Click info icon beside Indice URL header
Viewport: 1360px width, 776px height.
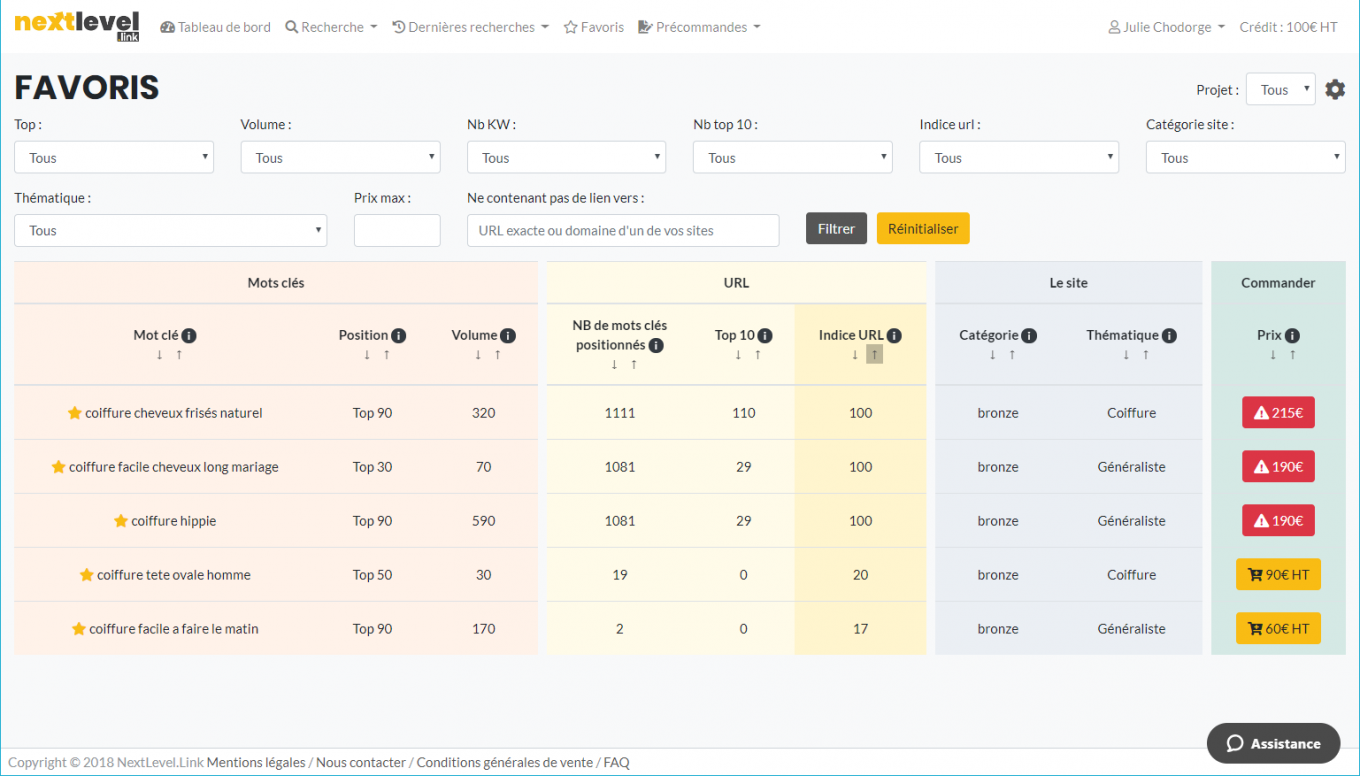894,336
